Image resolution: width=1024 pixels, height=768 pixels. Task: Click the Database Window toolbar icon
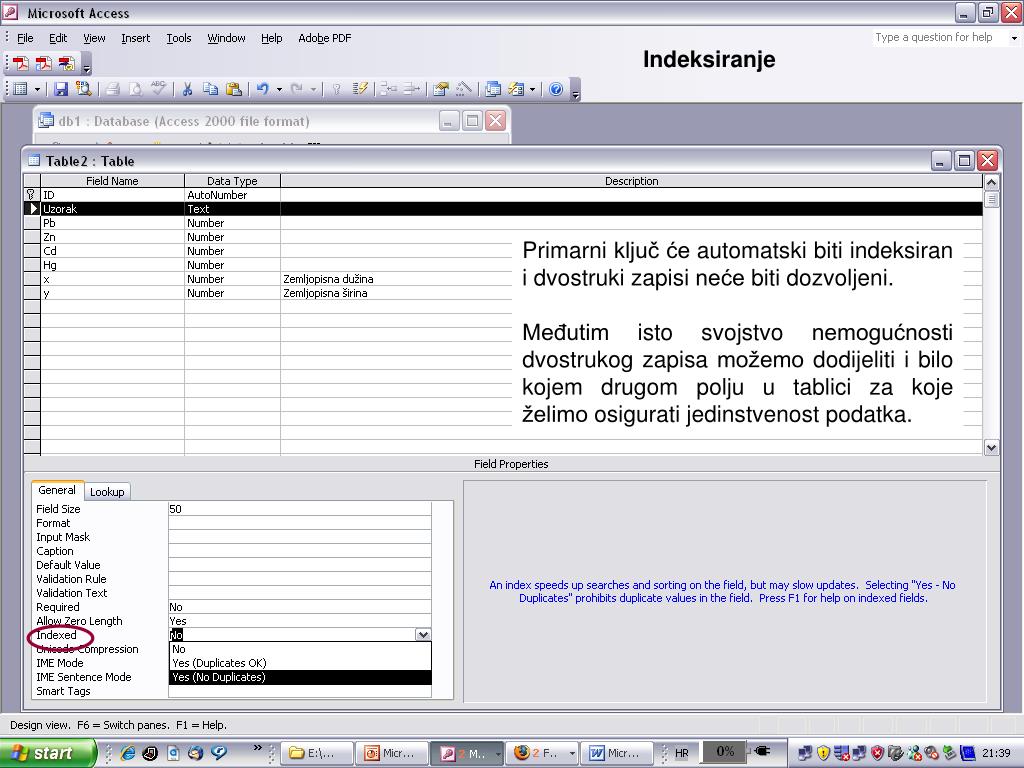[x=493, y=89]
